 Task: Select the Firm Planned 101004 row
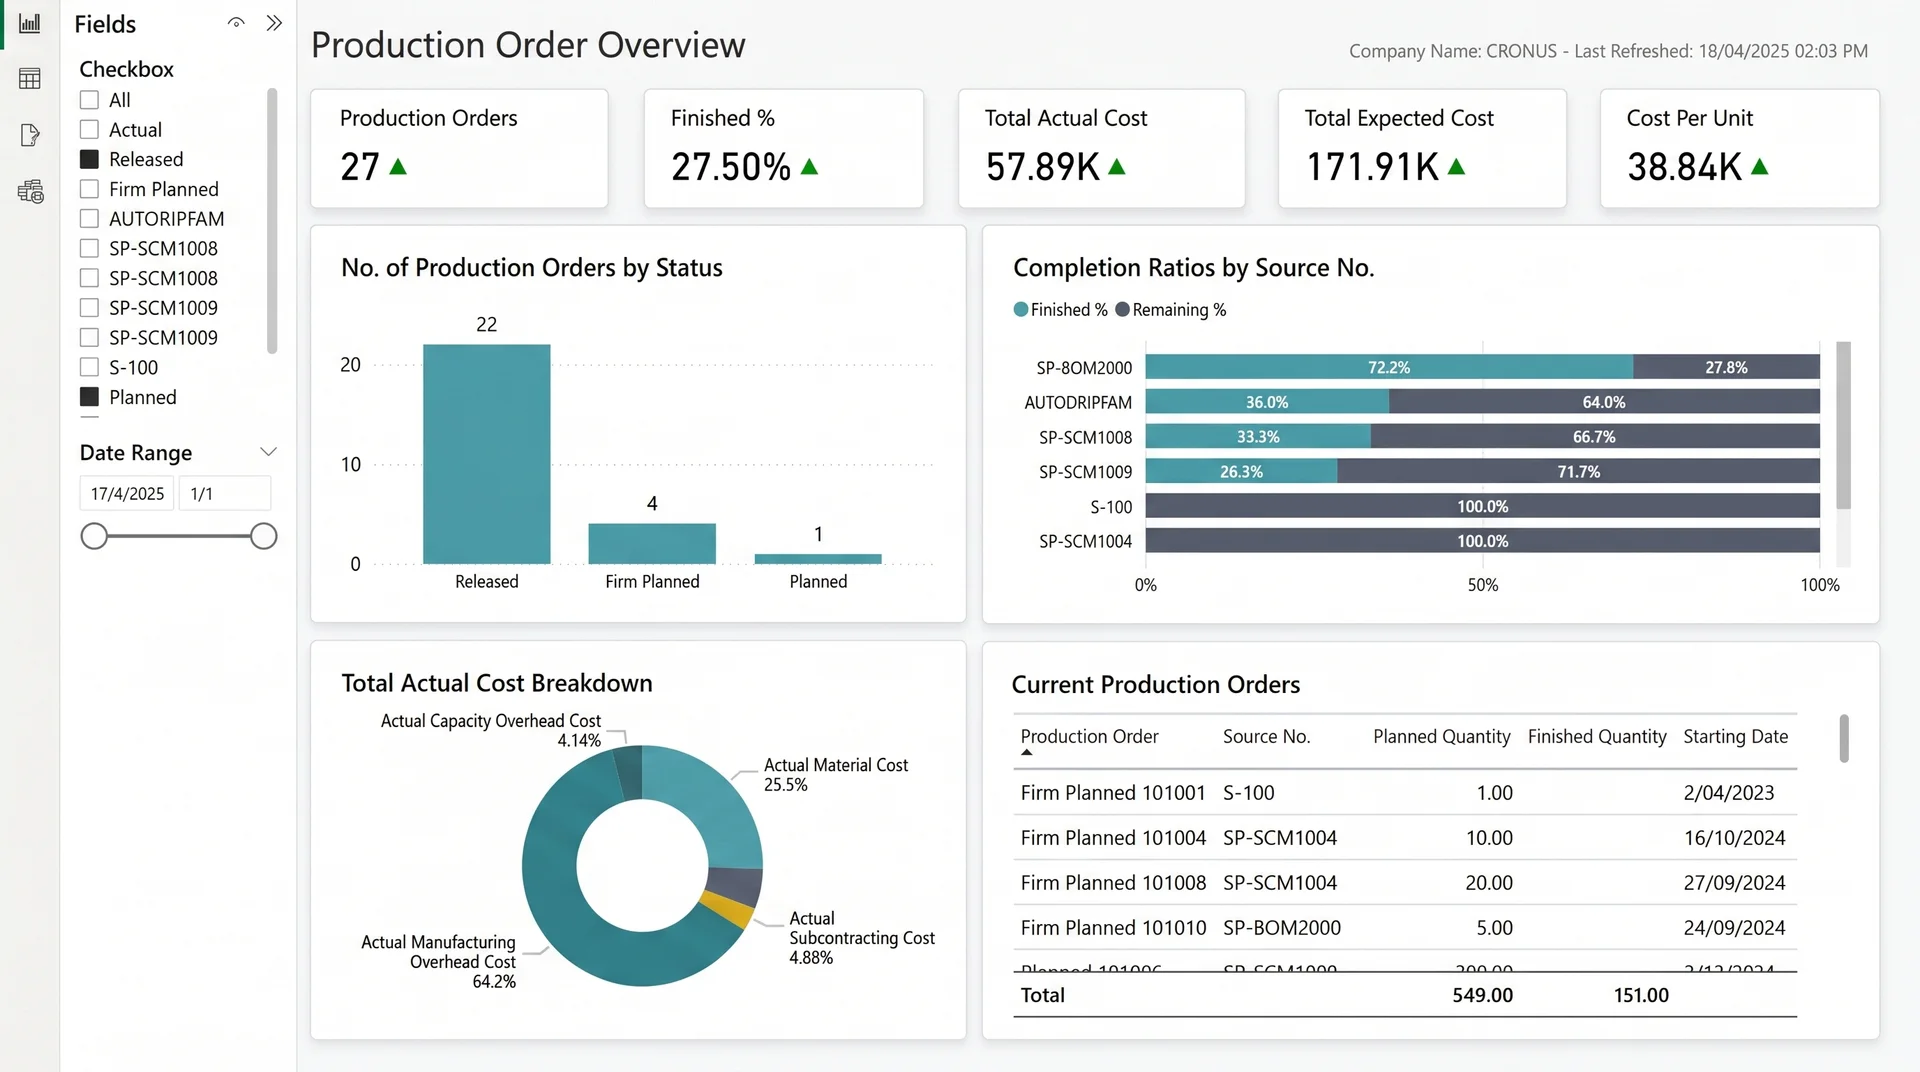coord(1405,838)
